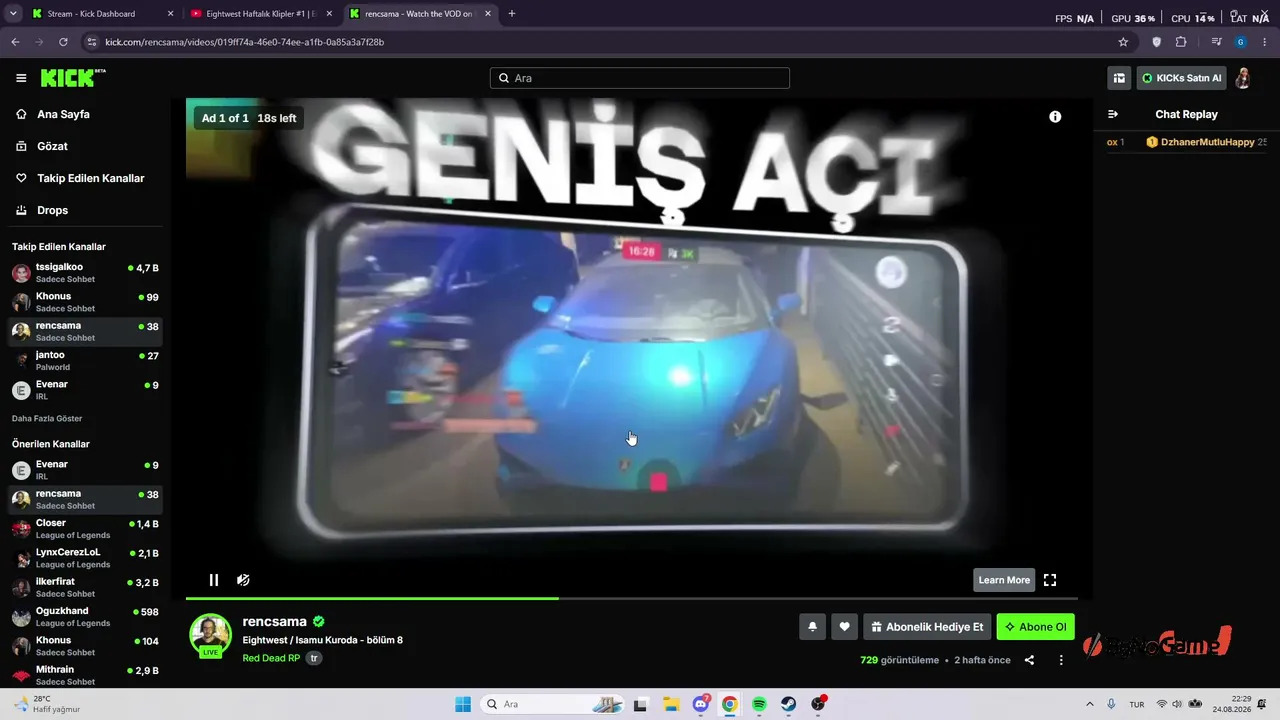Open the Chrome three-dot menu
The width and height of the screenshot is (1280, 720).
coord(1265,42)
